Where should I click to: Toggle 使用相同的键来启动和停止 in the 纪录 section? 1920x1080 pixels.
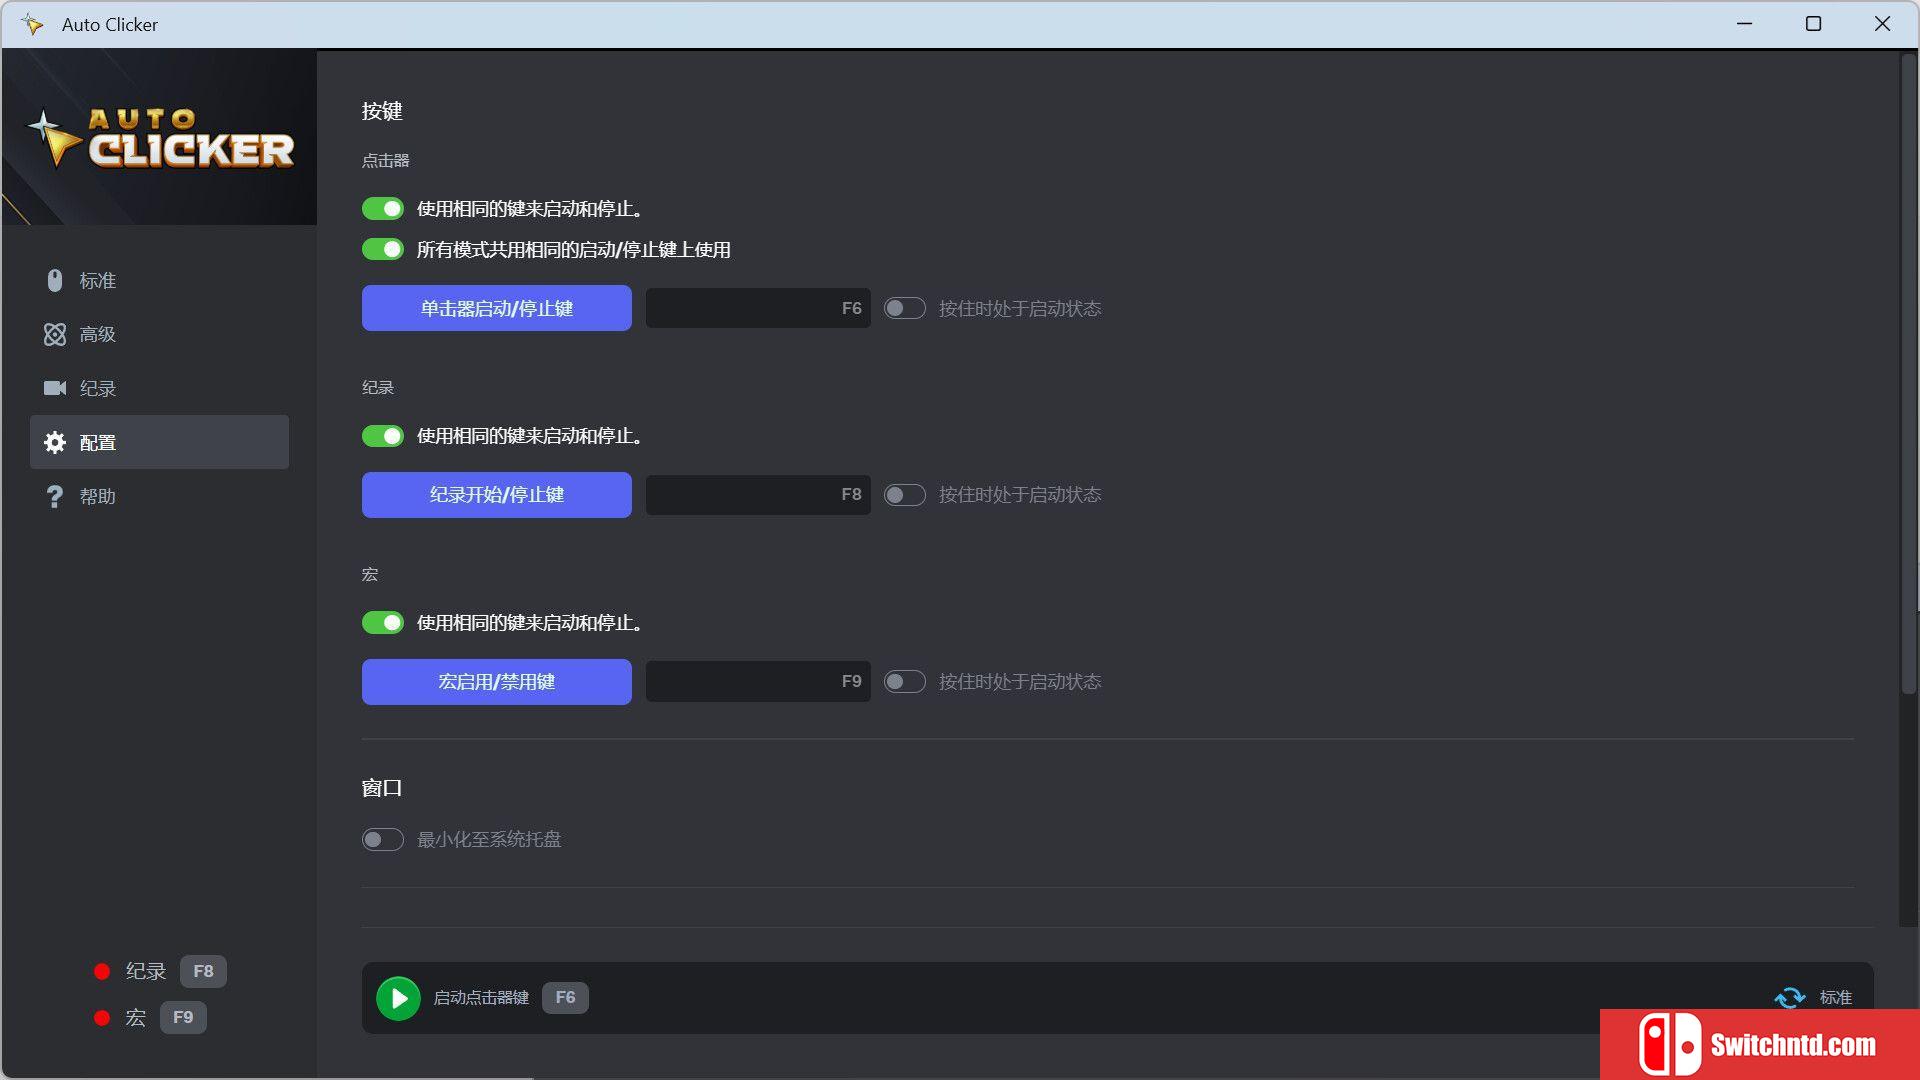(383, 436)
